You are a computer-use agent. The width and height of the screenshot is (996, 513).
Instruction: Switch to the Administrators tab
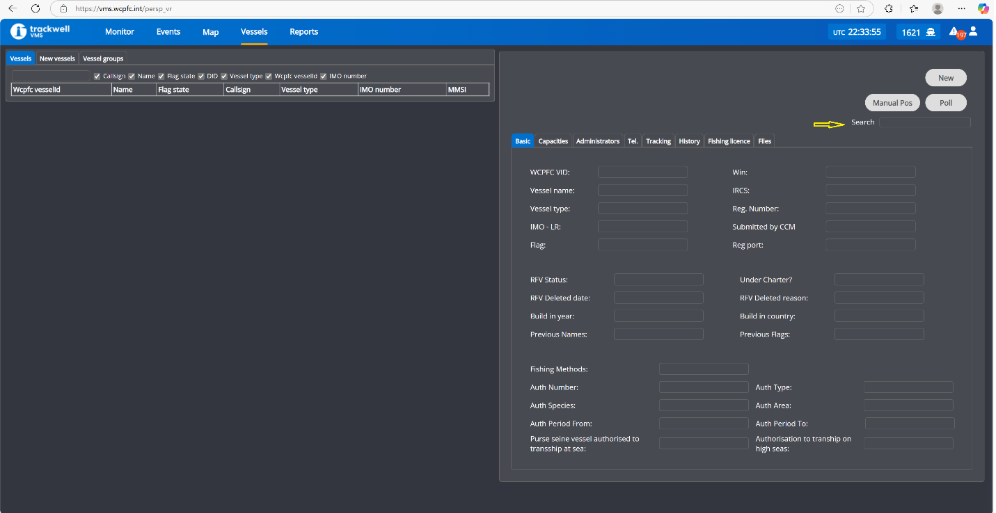[598, 141]
